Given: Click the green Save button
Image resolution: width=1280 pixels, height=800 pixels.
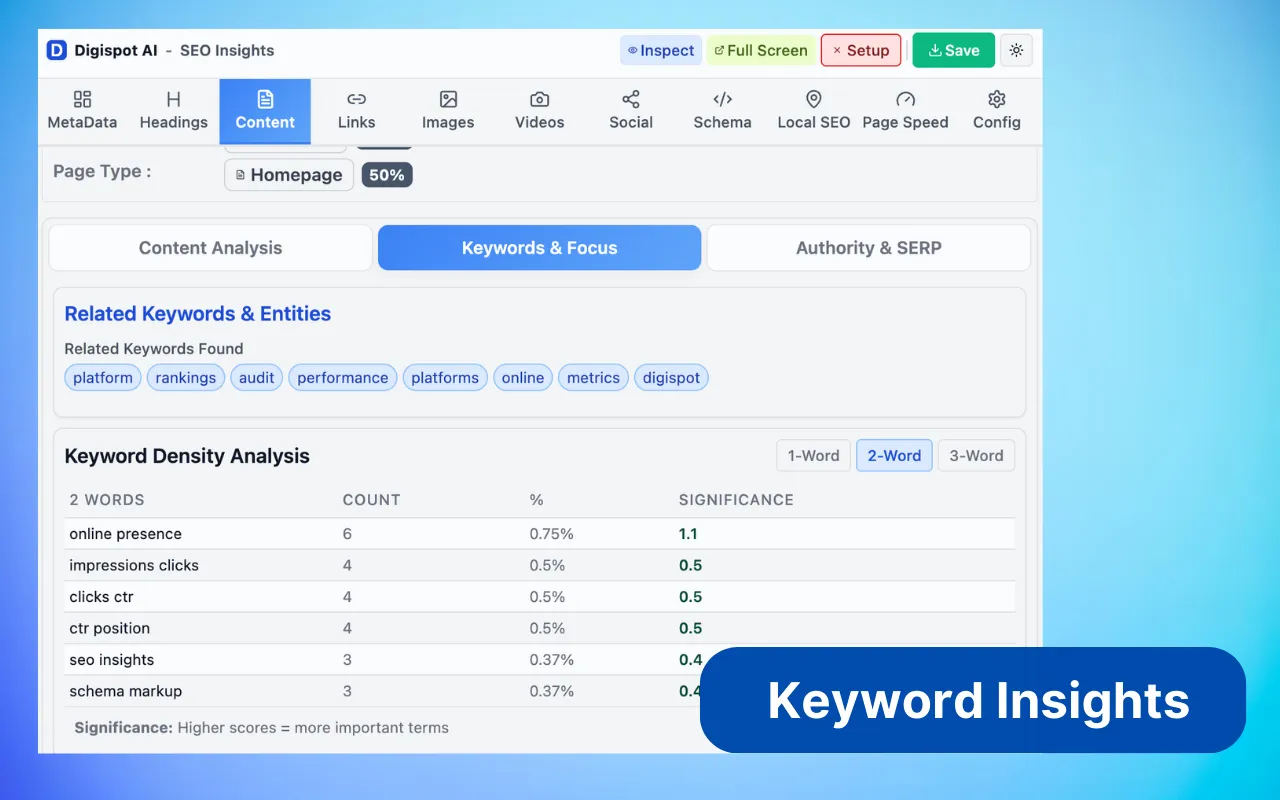Looking at the screenshot, I should click(953, 50).
